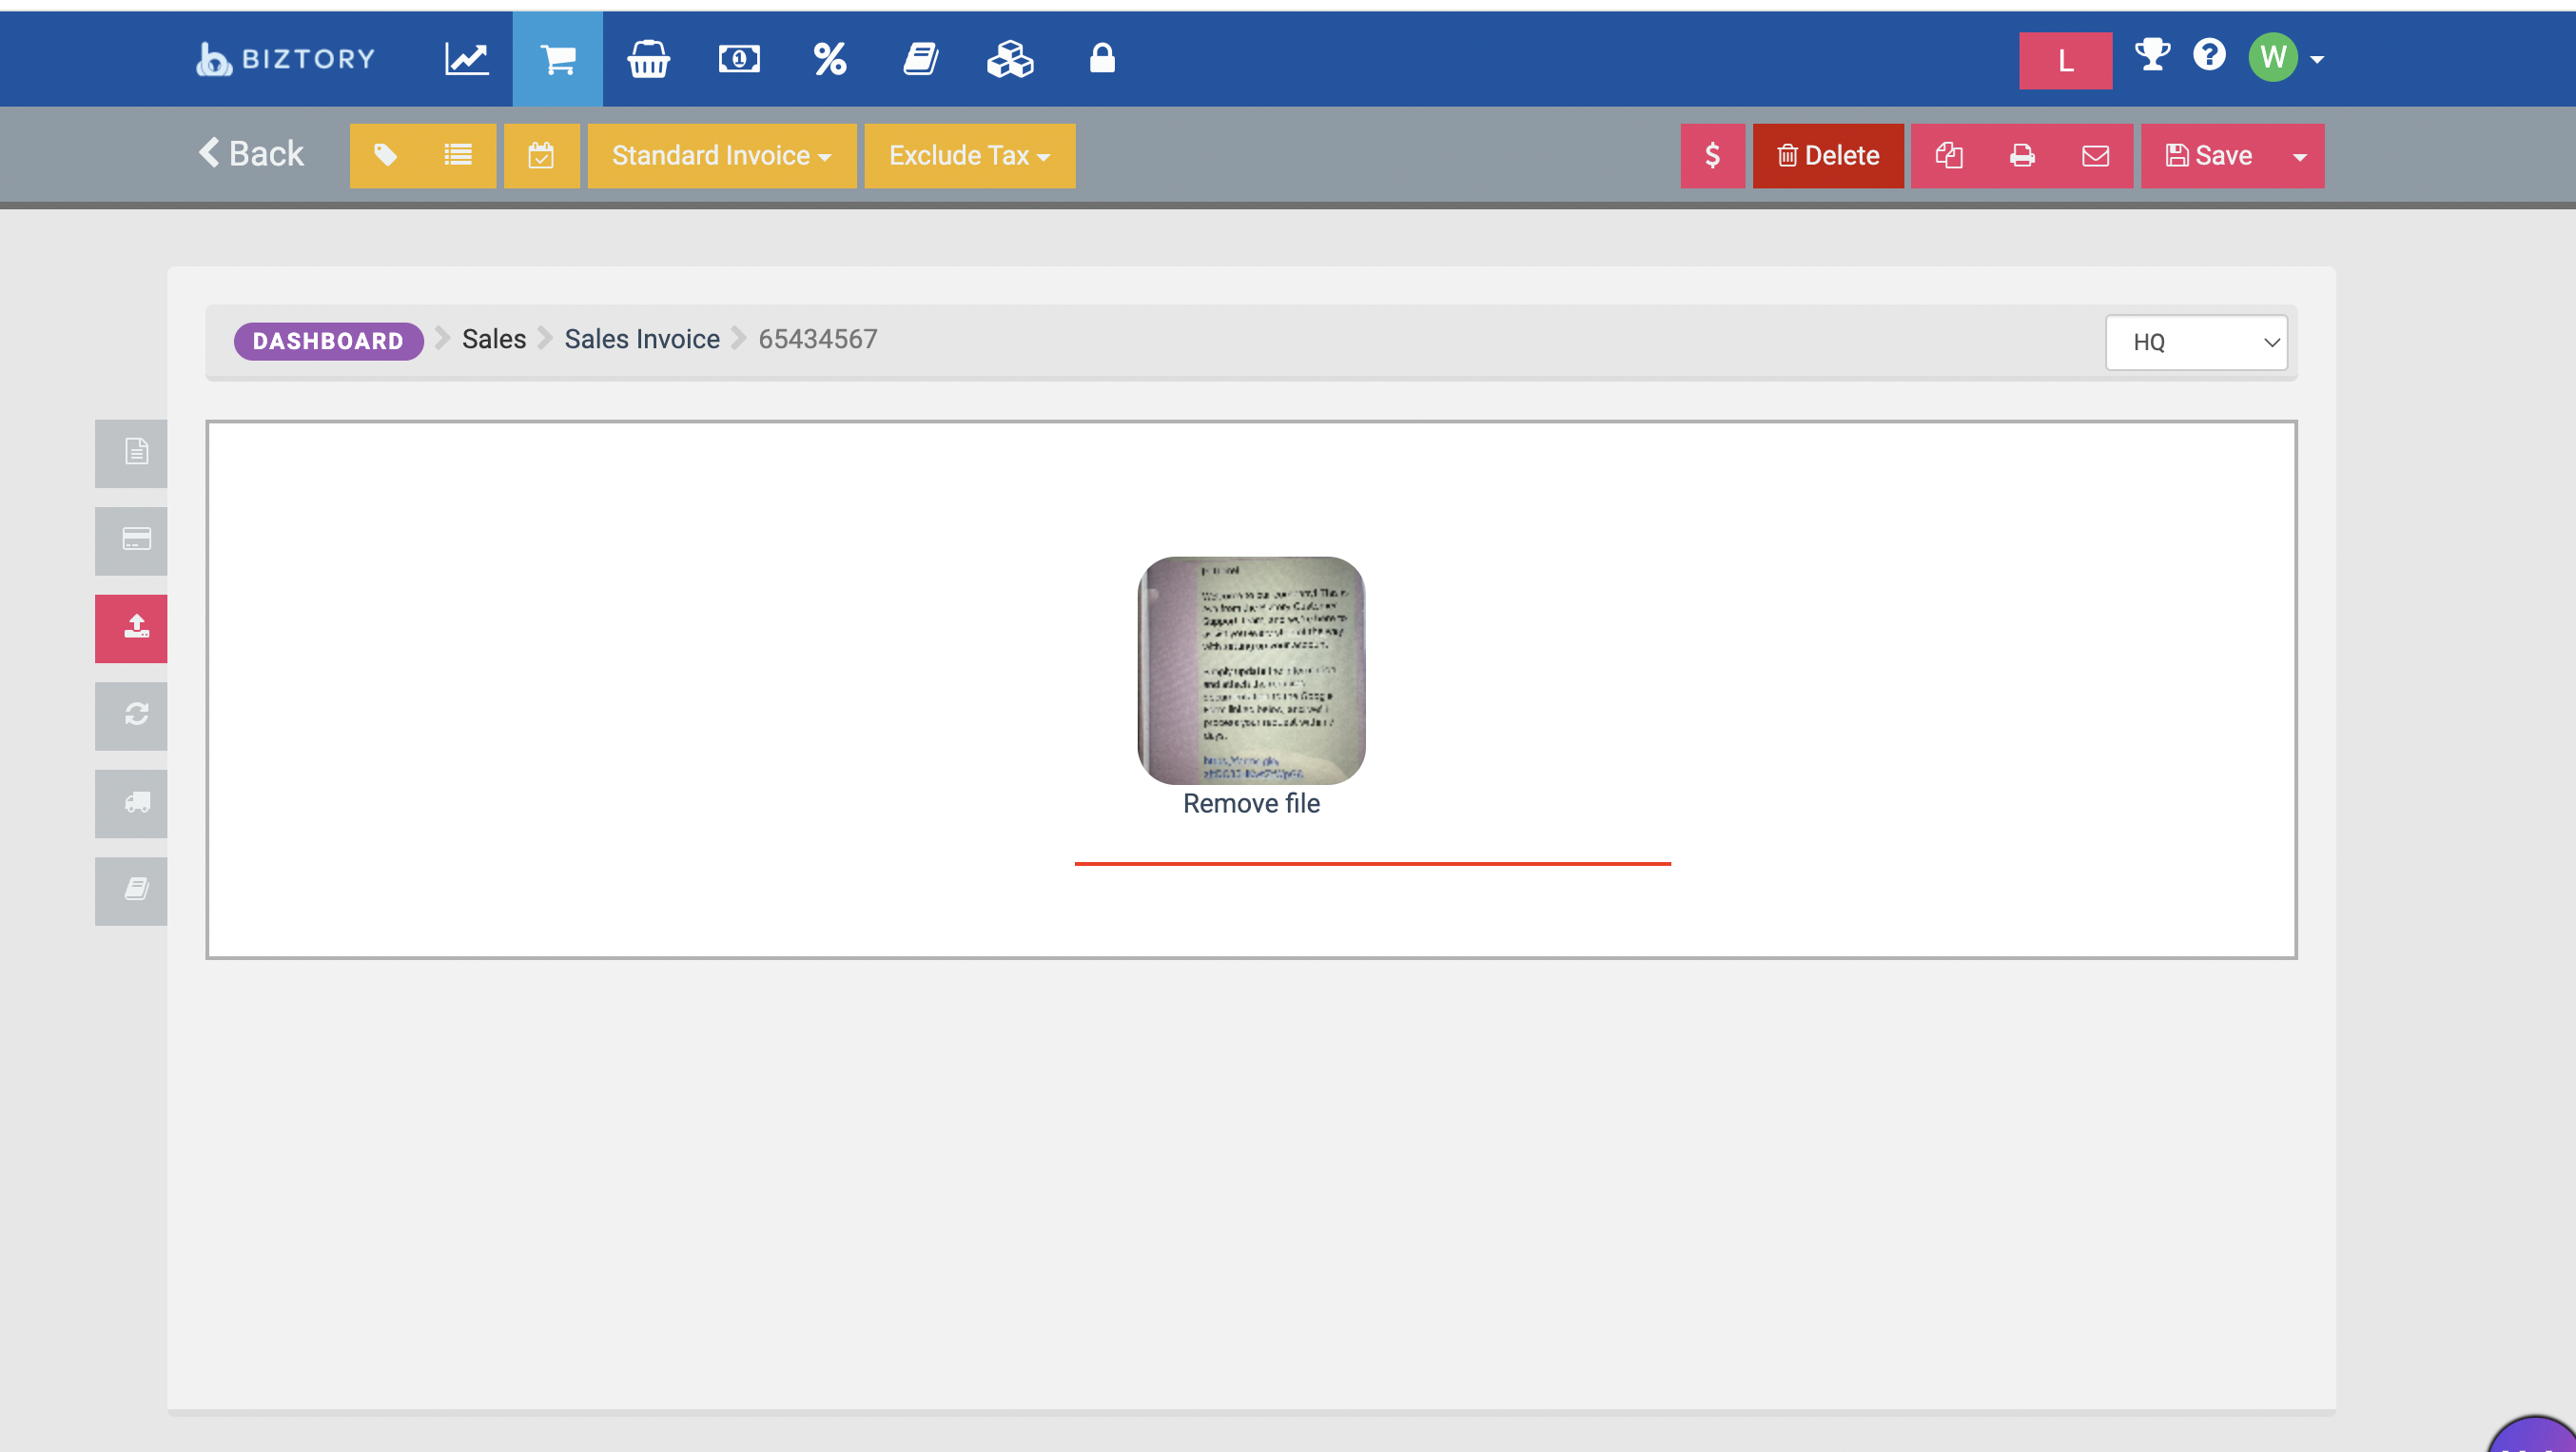The height and width of the screenshot is (1452, 2576).
Task: Click the padlock icon in navbar
Action: coord(1101,59)
